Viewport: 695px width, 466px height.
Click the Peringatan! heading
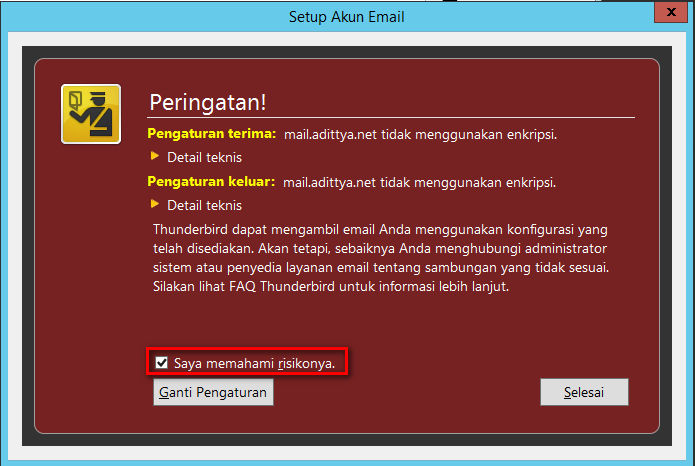click(x=208, y=102)
